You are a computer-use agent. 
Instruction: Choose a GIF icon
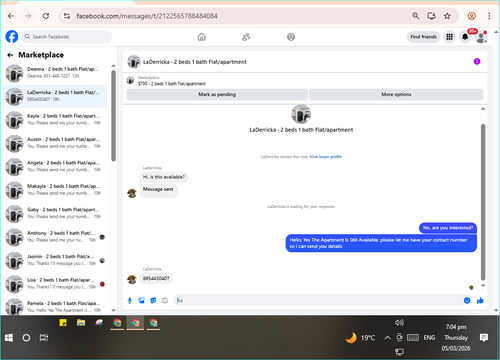165,301
